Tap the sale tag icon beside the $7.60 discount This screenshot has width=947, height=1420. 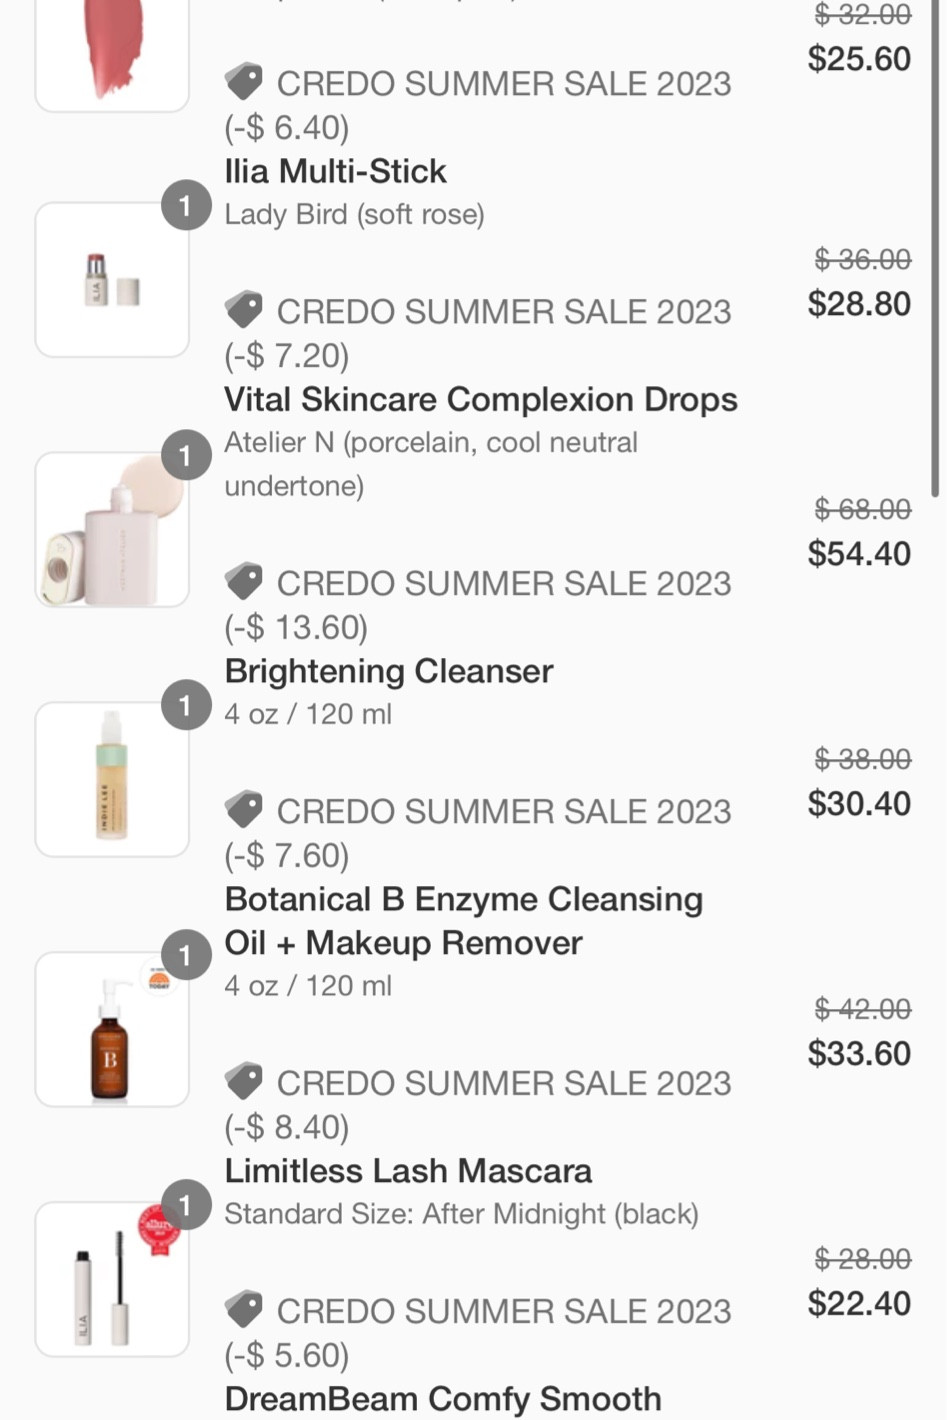click(243, 810)
